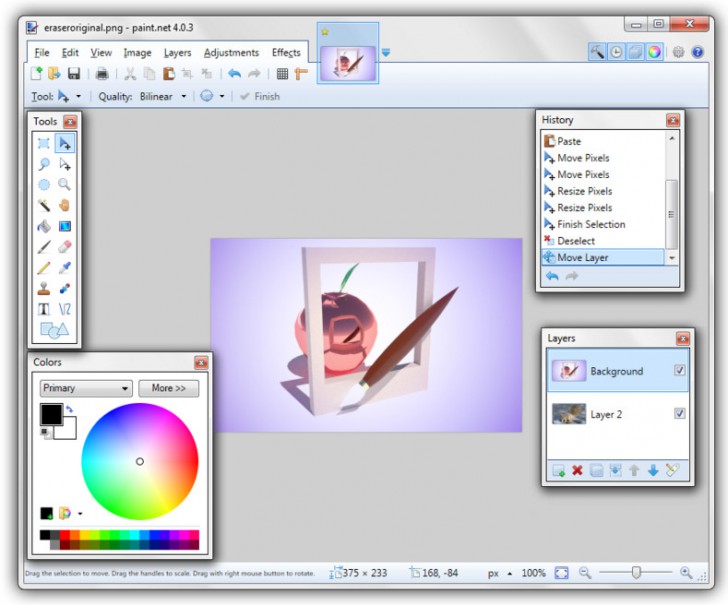Select the Paint Bucket tool

click(x=44, y=226)
